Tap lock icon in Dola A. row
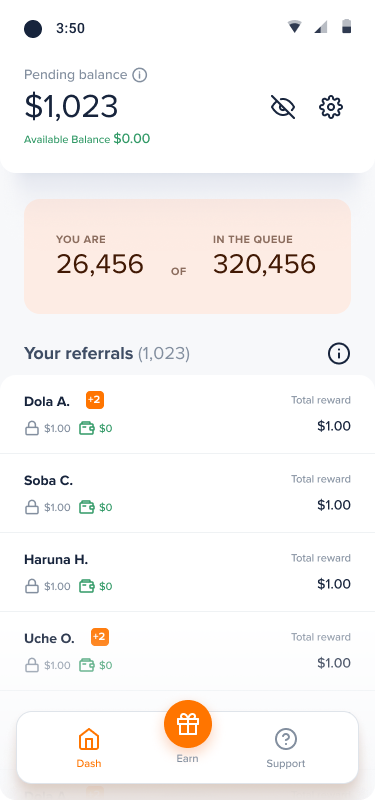Screen dimensions: 375x800 coord(32,428)
